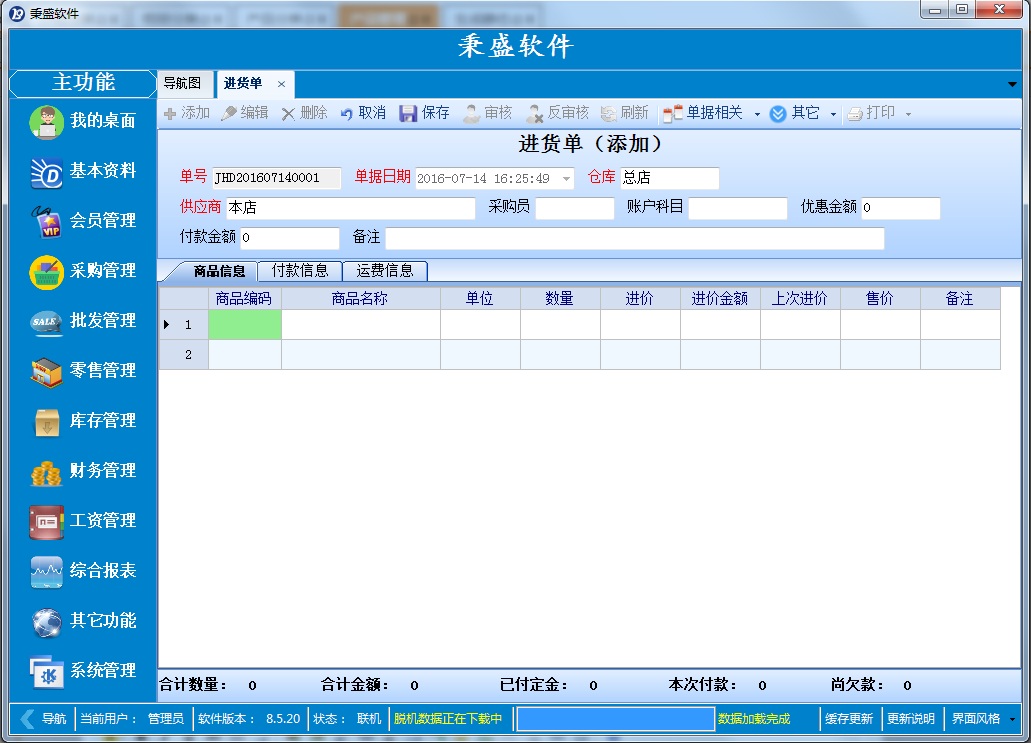The image size is (1031, 747).
Task: Open 会员管理 VIP icon
Action: coord(47,222)
